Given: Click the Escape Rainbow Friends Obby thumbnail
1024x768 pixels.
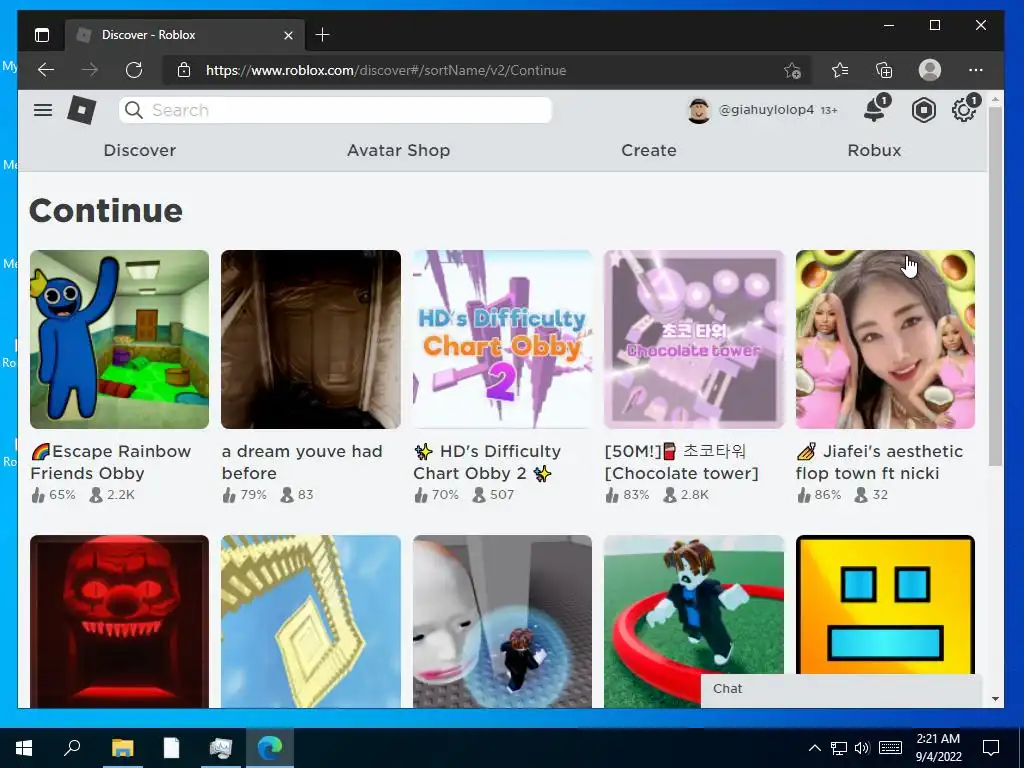Looking at the screenshot, I should pos(120,340).
